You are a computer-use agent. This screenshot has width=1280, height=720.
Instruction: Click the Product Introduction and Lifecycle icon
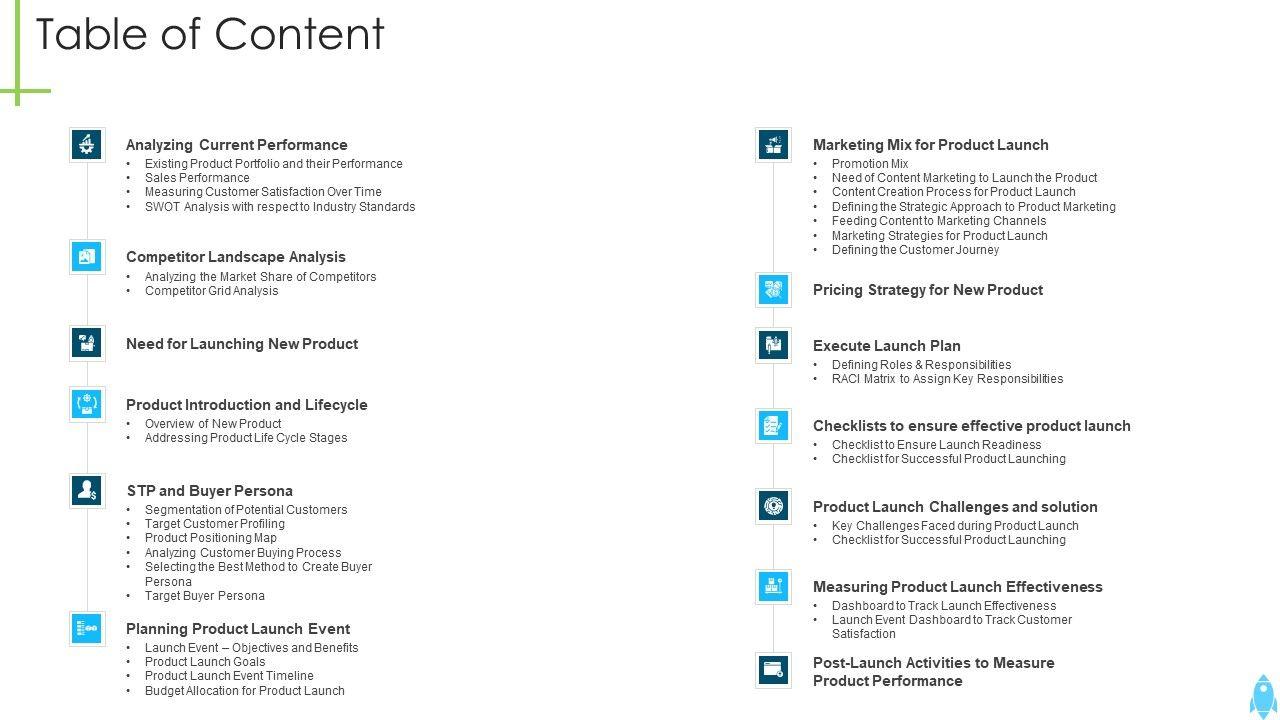coord(87,404)
